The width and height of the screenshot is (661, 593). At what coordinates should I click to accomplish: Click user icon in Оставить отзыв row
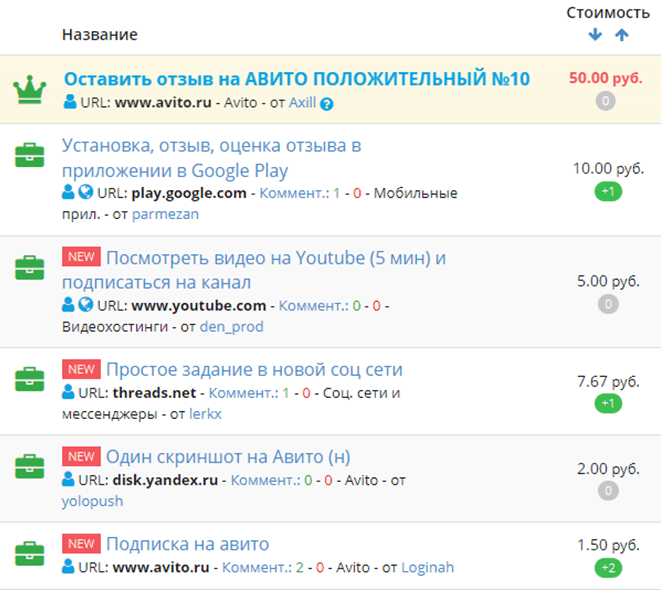coord(70,102)
